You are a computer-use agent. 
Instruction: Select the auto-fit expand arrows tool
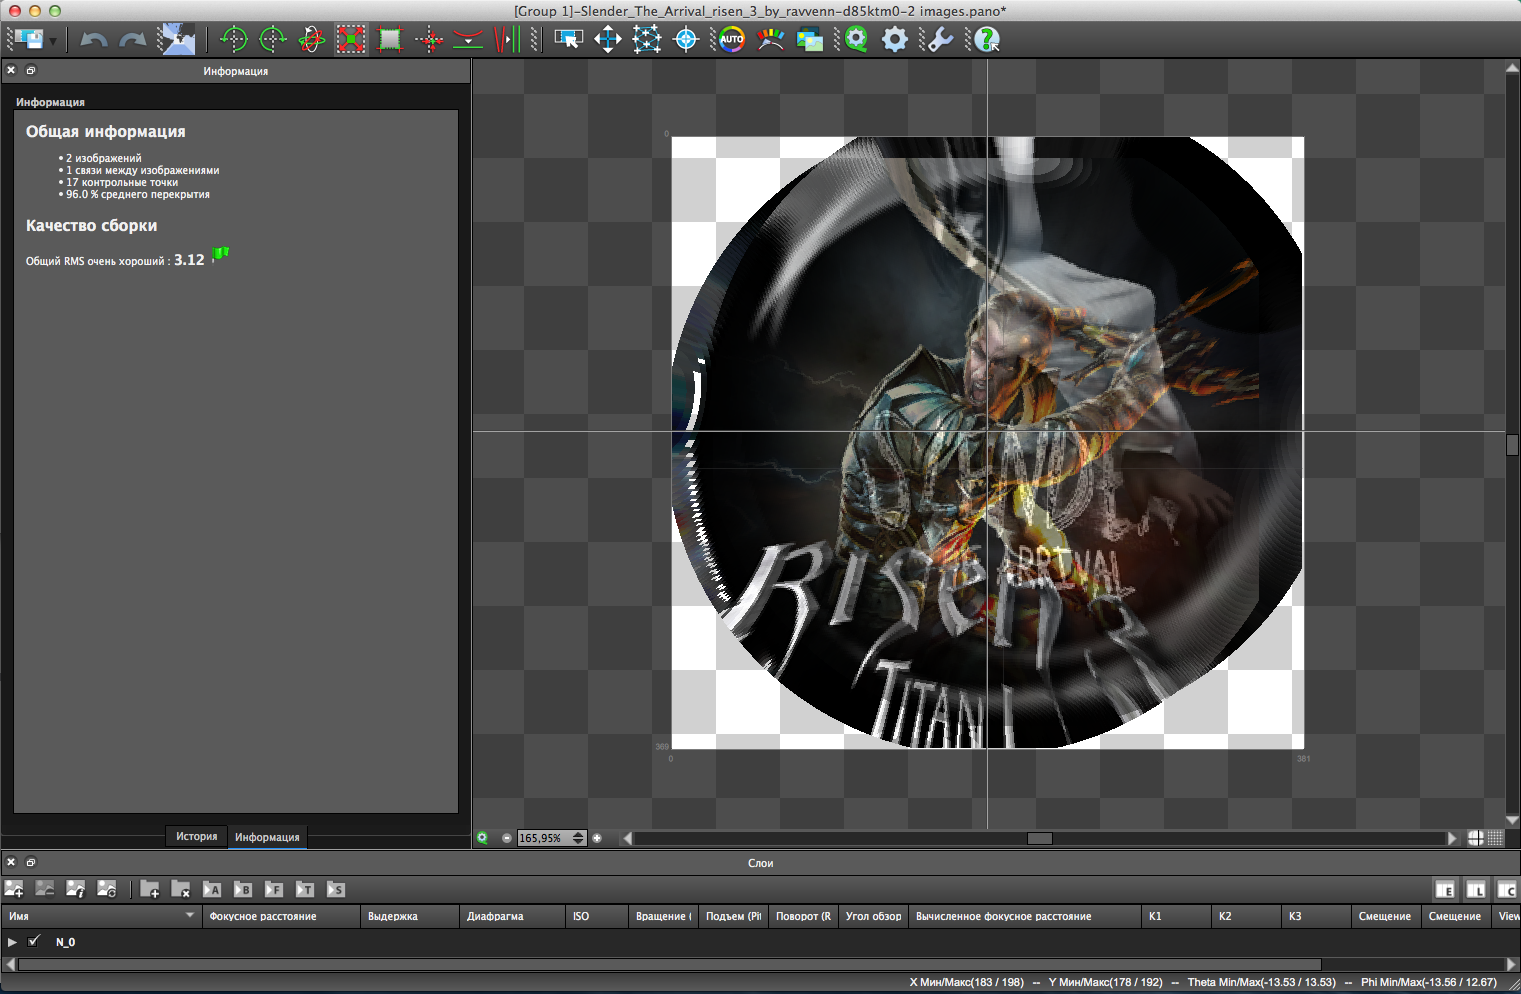coord(351,39)
